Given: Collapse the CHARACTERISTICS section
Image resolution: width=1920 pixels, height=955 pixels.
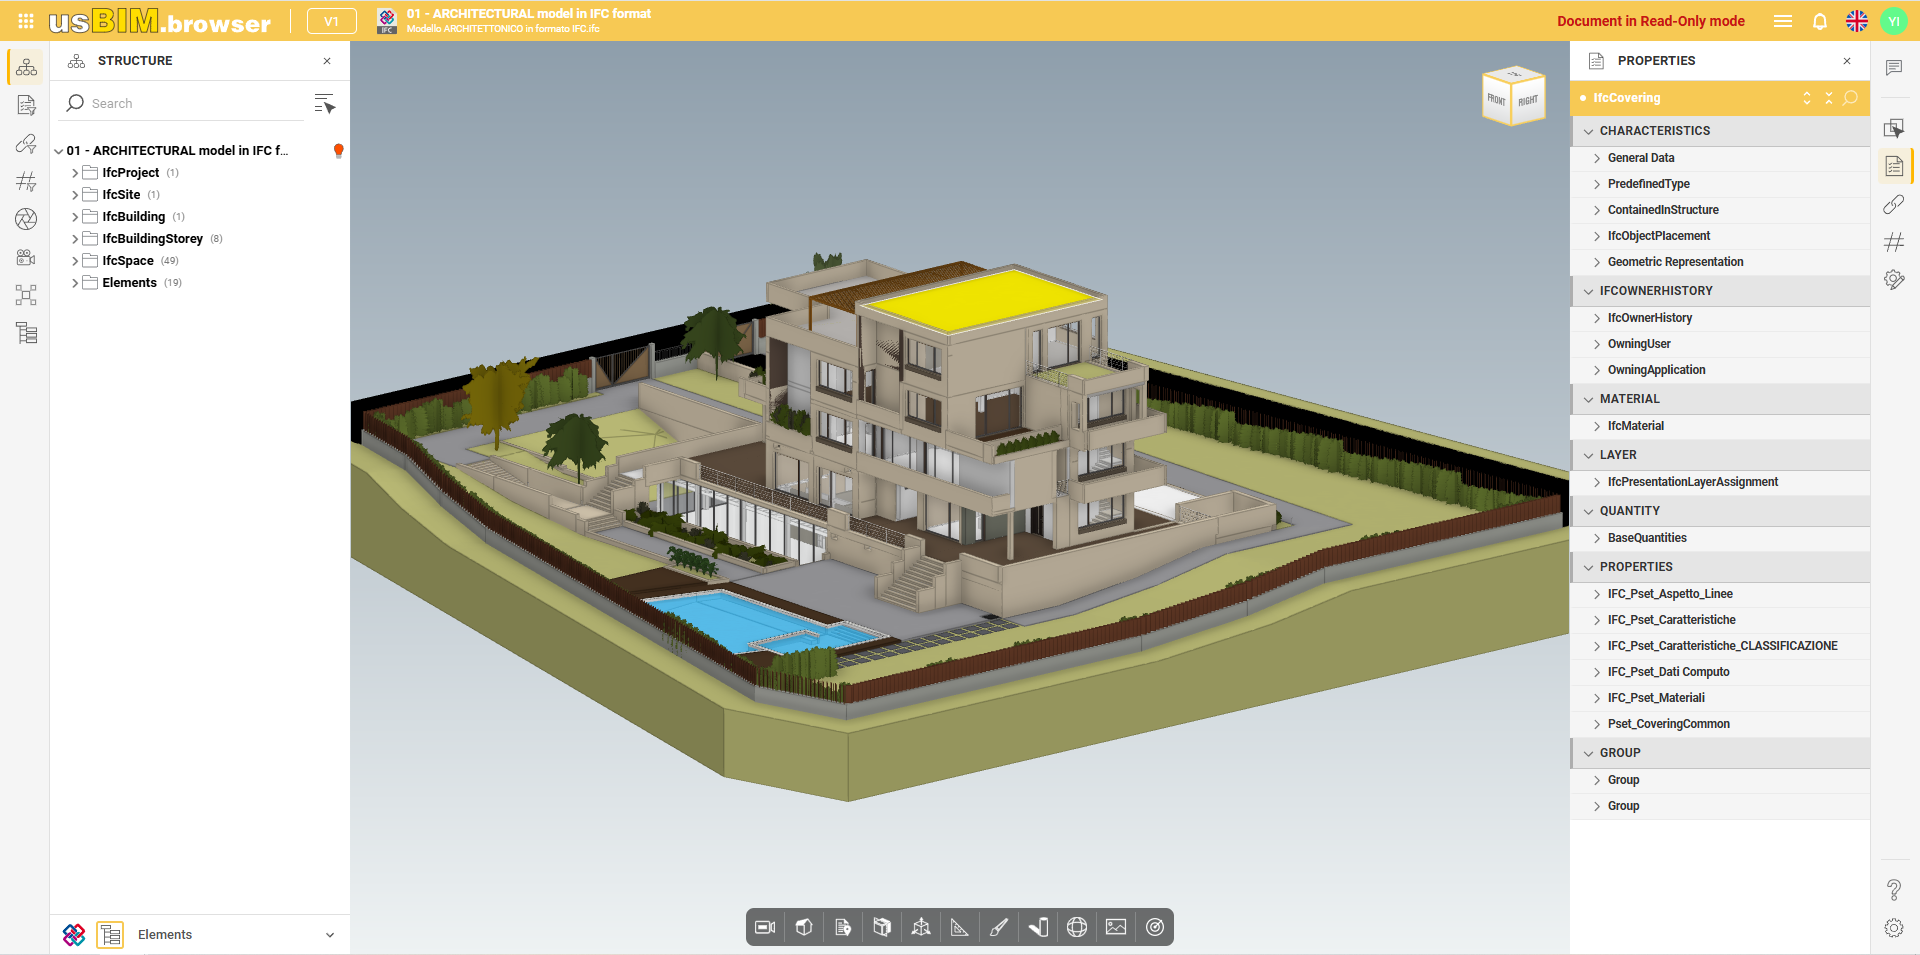Looking at the screenshot, I should [1589, 131].
